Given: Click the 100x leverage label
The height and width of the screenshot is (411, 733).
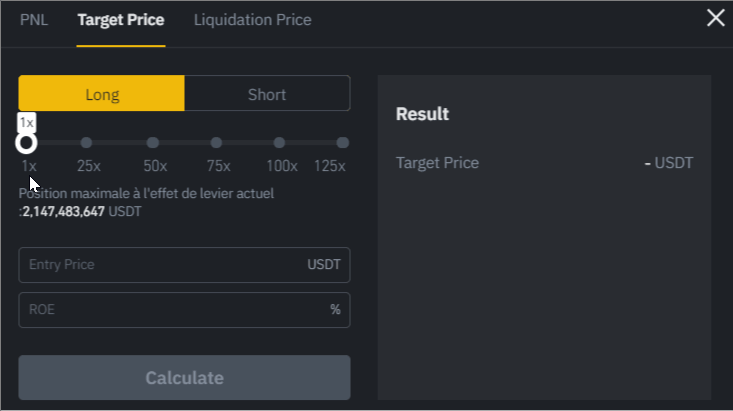Looking at the screenshot, I should pos(281,166).
